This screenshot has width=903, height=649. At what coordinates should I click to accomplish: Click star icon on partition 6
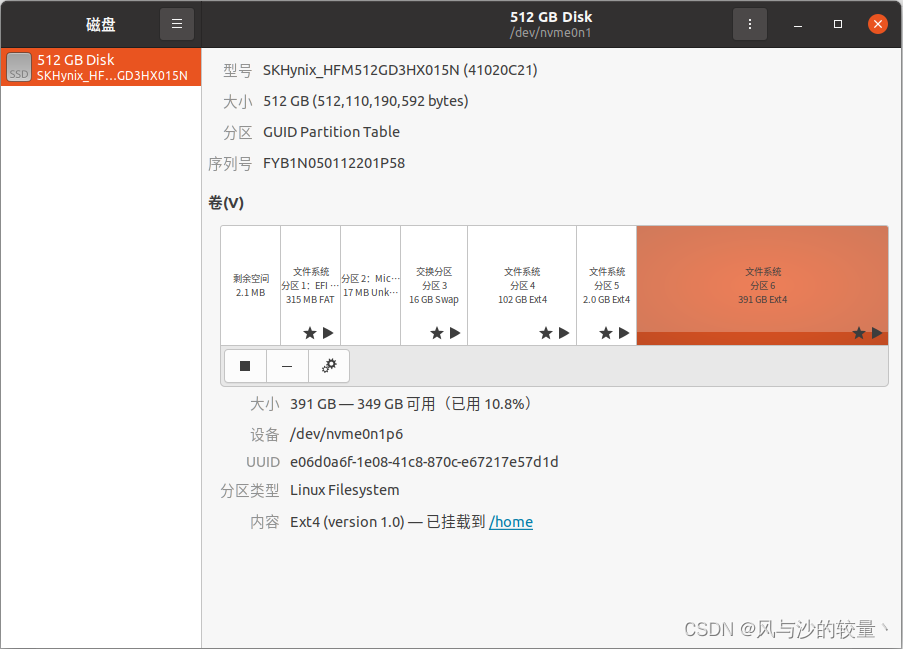(859, 333)
